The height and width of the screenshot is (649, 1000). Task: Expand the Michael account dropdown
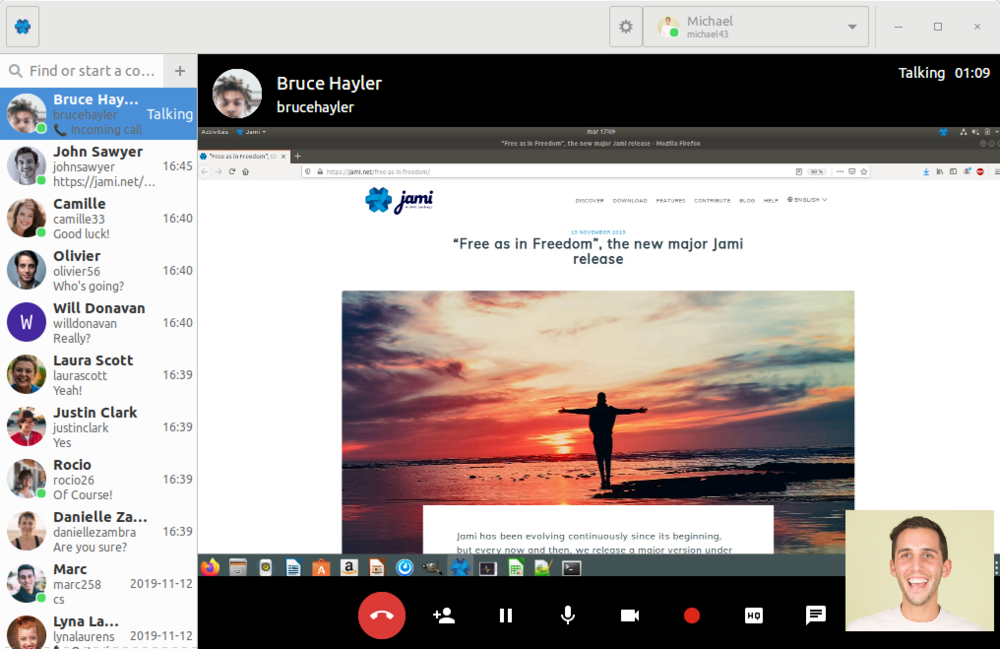point(756,27)
